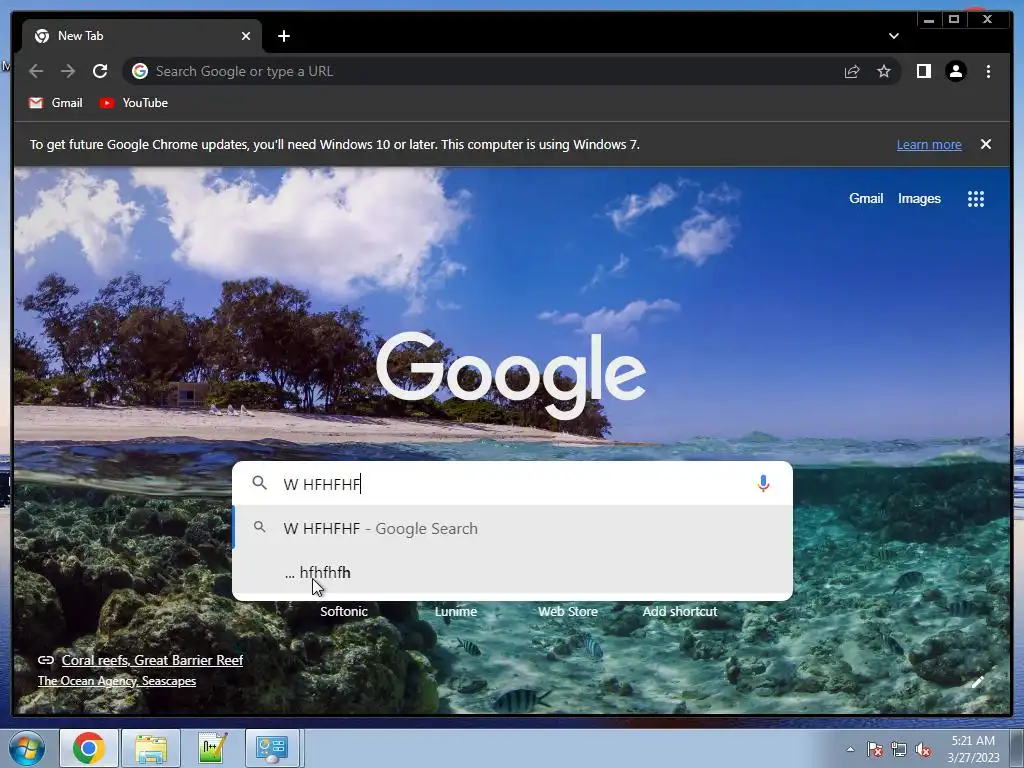The height and width of the screenshot is (768, 1024).
Task: Bookmark this tab with star icon
Action: (884, 71)
